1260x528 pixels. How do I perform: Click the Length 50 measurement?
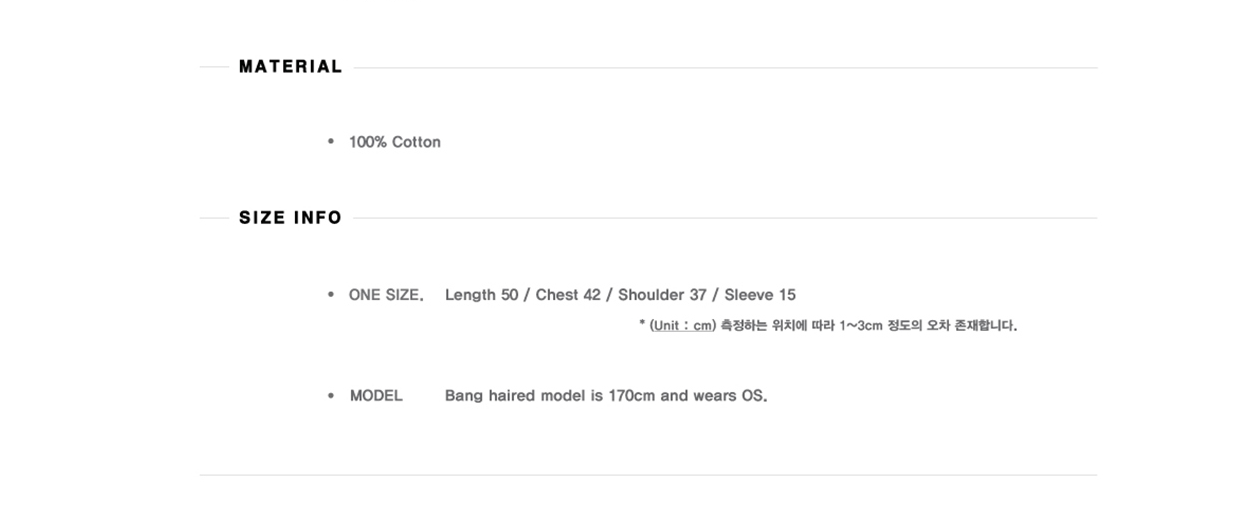pos(482,295)
